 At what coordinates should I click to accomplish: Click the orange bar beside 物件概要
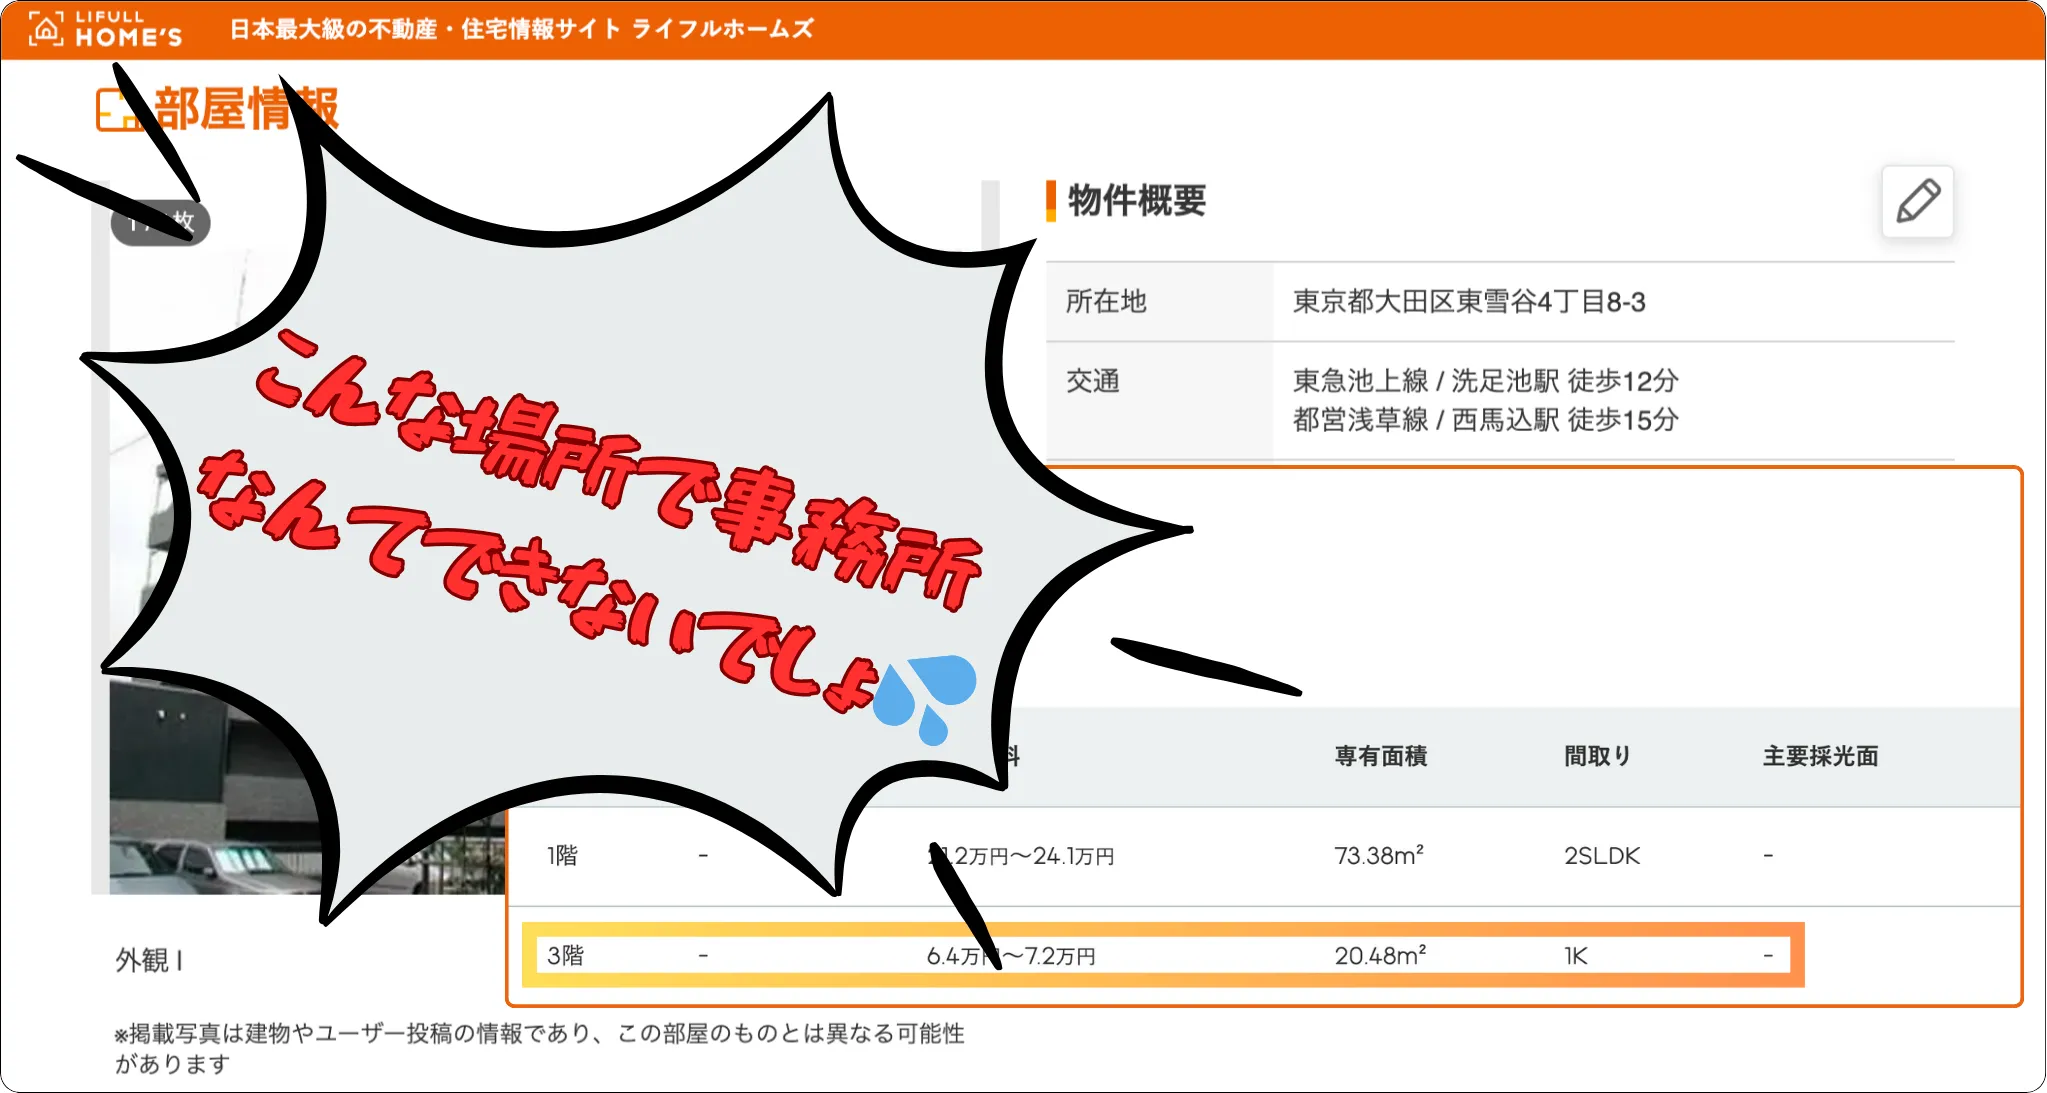coord(1050,203)
